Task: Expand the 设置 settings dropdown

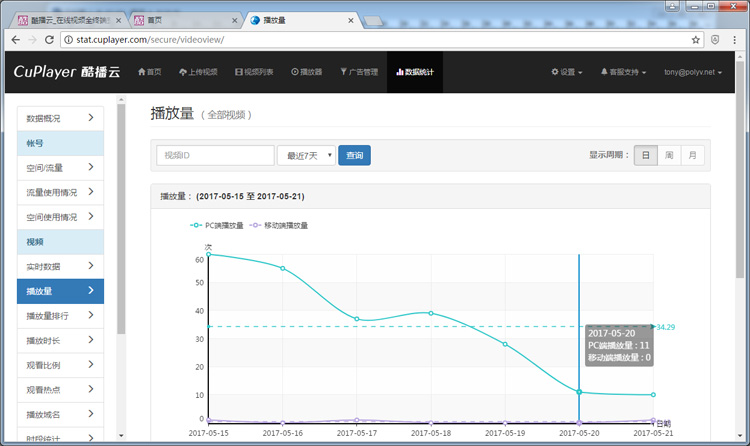Action: pos(567,72)
